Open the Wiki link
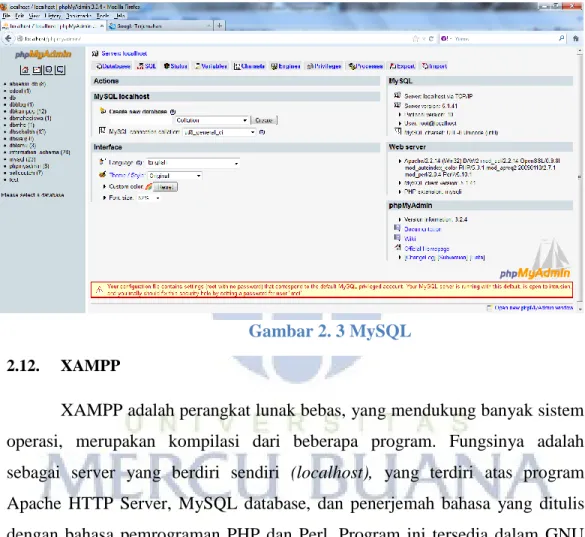This screenshot has width=585, height=537. click(410, 239)
